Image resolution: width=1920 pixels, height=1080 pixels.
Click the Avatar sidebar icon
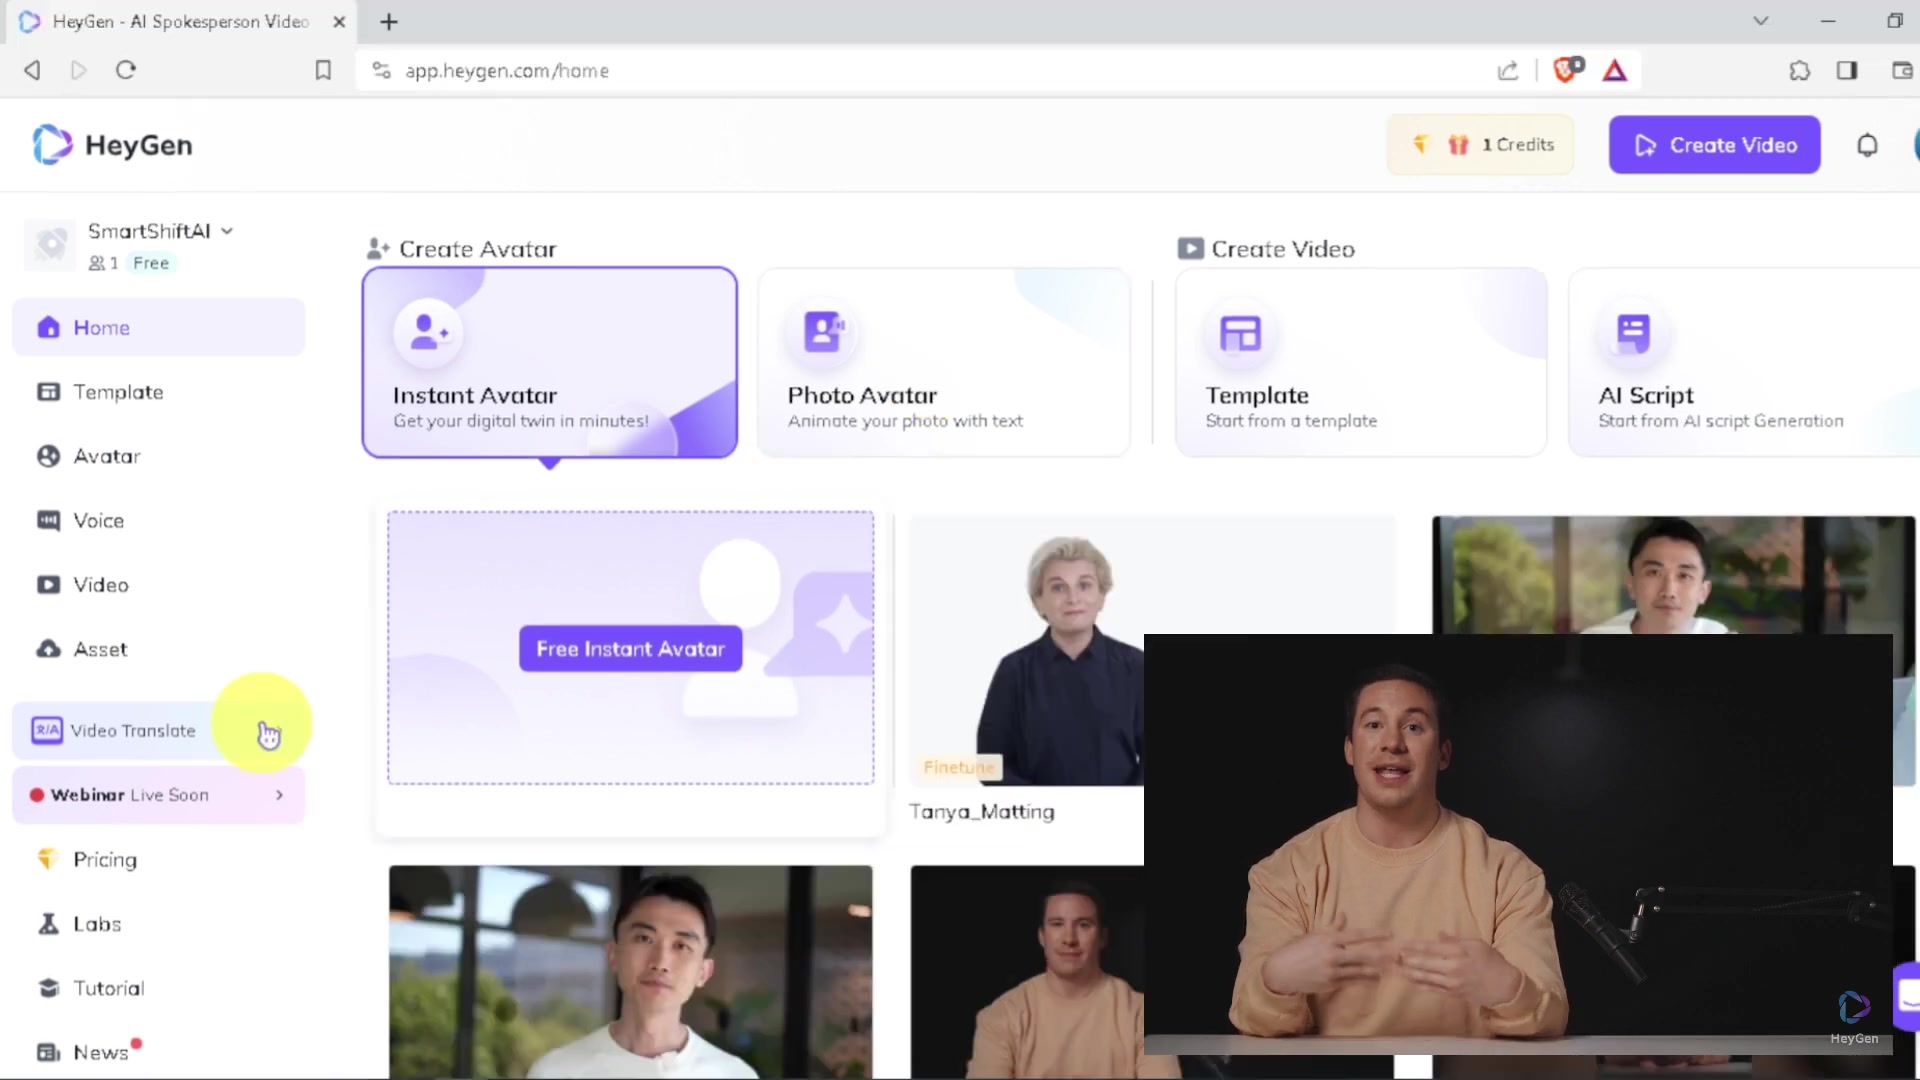[x=48, y=456]
